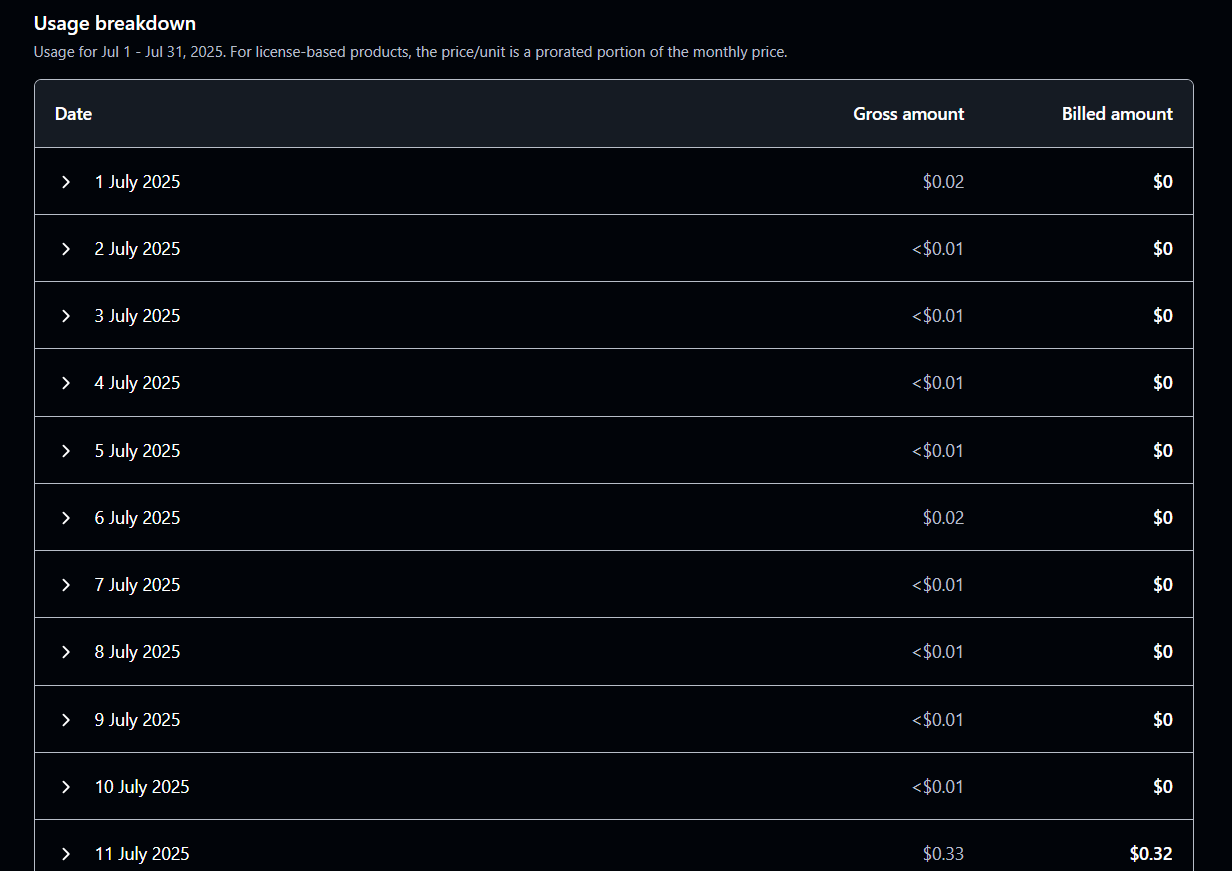Select the 6 July 2025 date label
Image resolution: width=1232 pixels, height=871 pixels.
point(138,518)
